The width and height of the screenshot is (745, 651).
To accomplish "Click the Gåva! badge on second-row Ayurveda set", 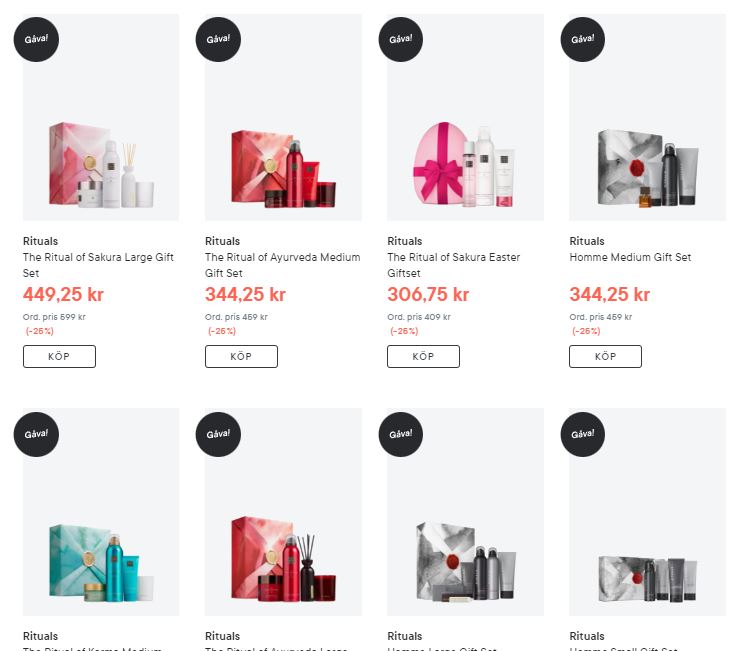I will pyautogui.click(x=218, y=434).
